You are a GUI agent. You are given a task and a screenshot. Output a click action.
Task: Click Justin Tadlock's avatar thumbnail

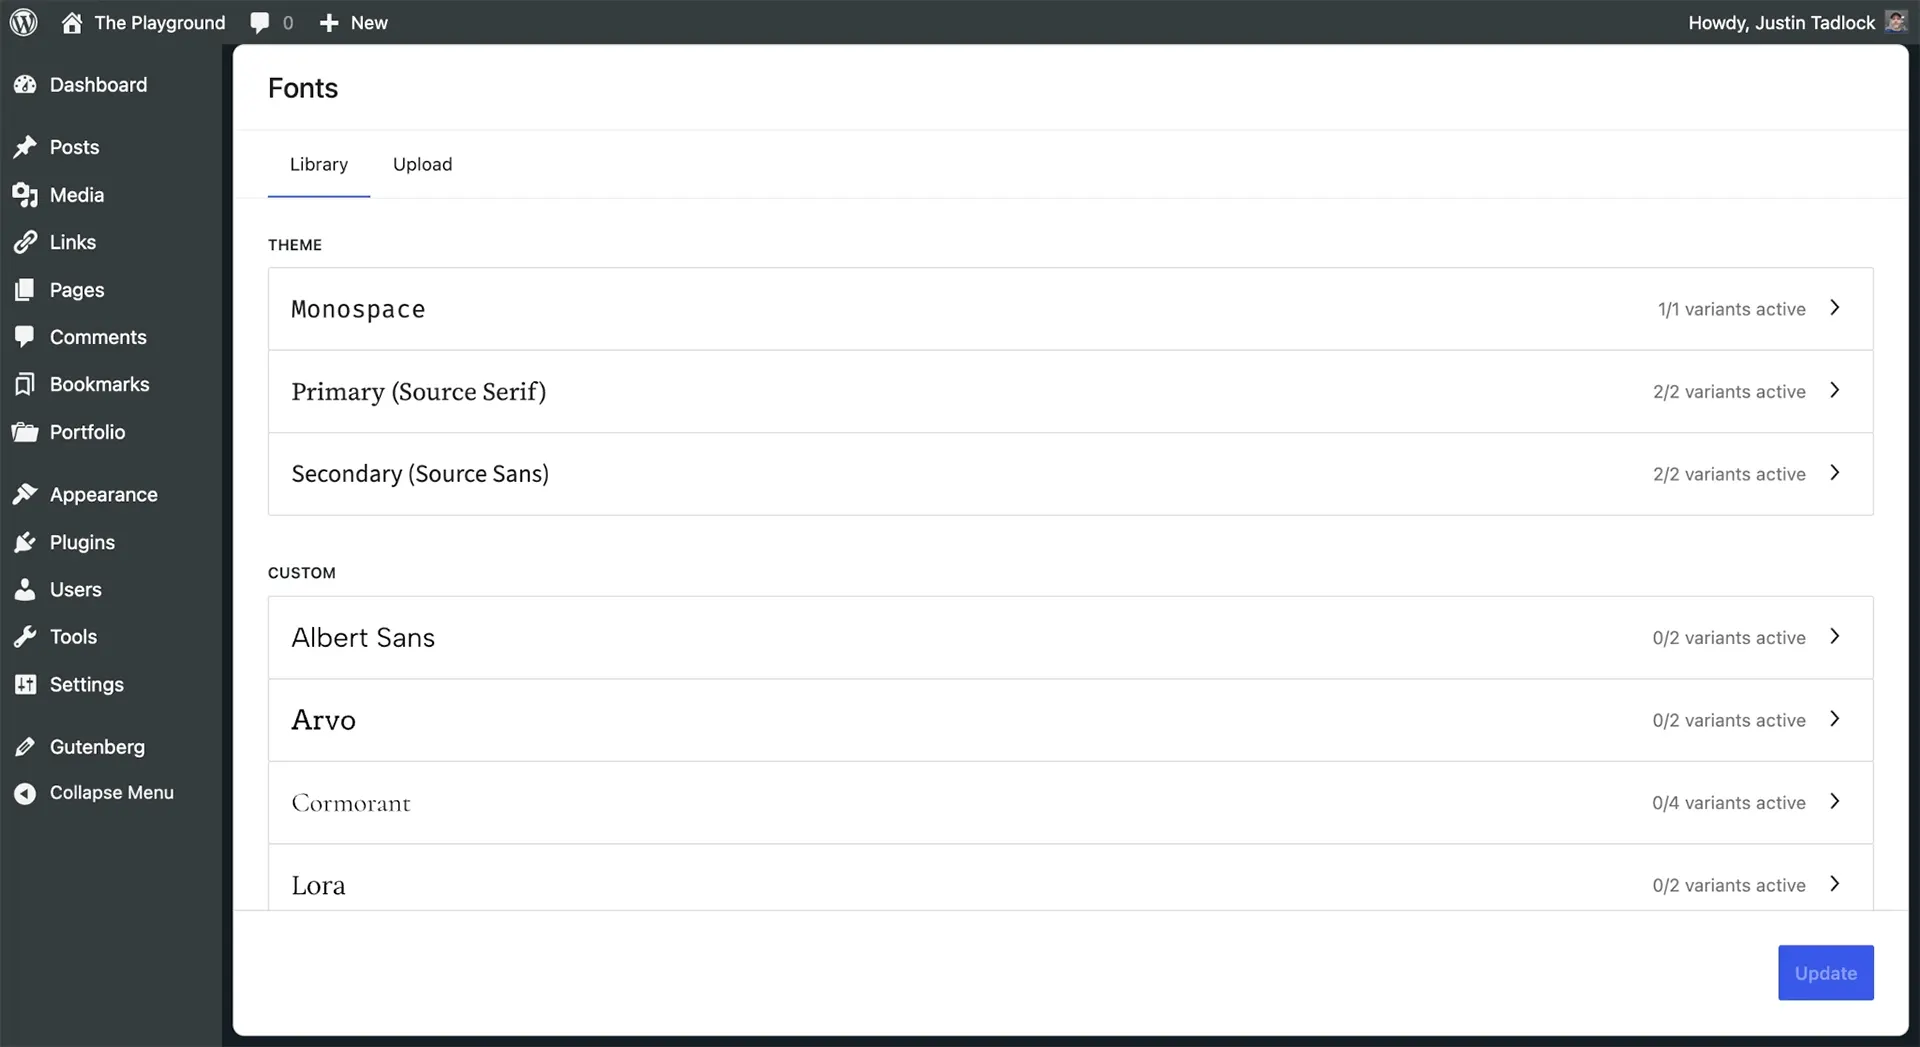point(1895,22)
